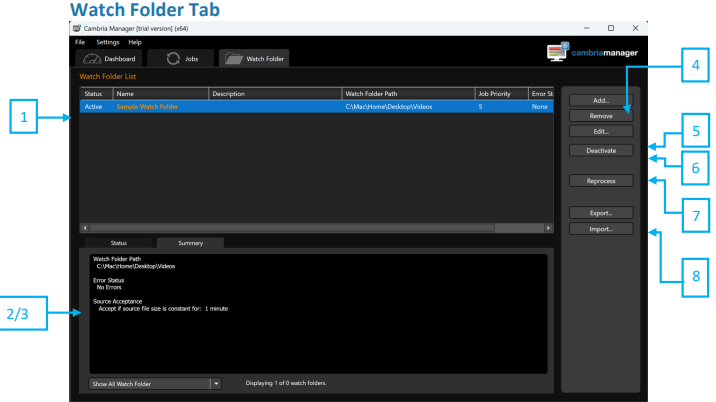716x402 pixels.
Task: Click the Error status None cell
Action: [x=539, y=106]
